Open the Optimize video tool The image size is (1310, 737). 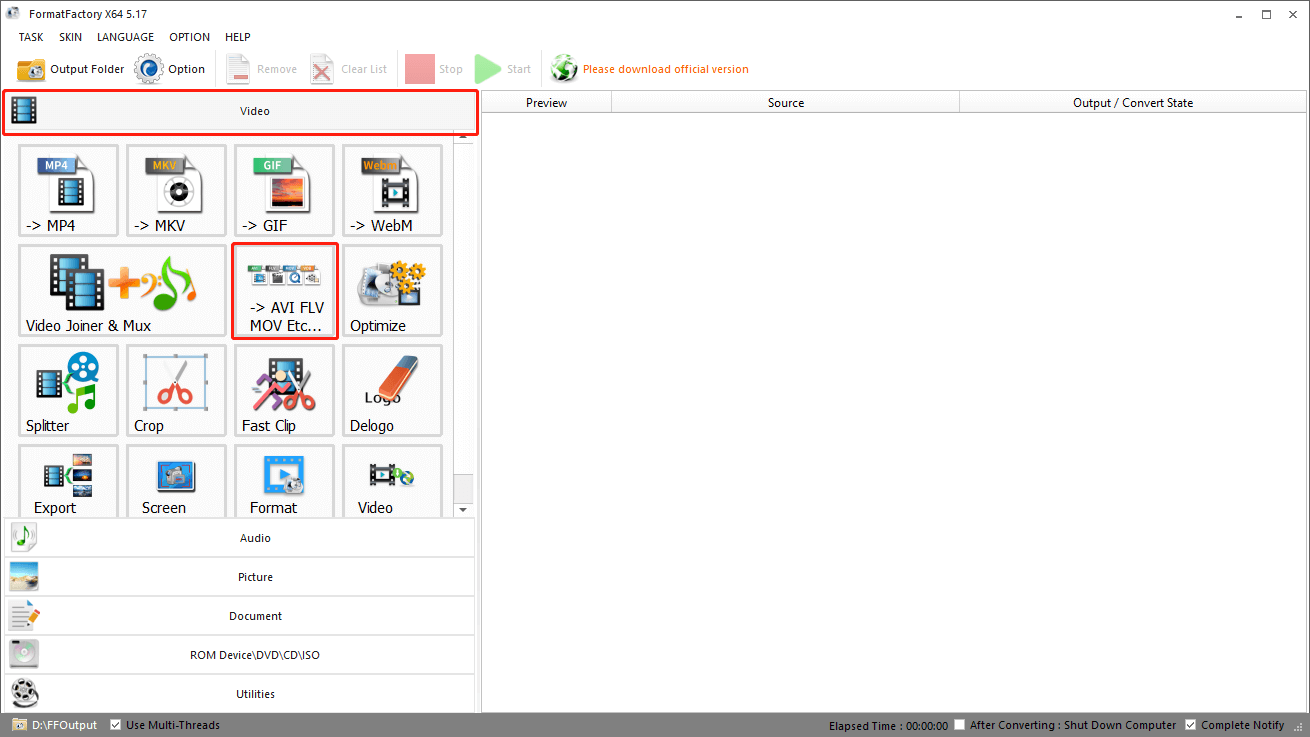point(392,290)
